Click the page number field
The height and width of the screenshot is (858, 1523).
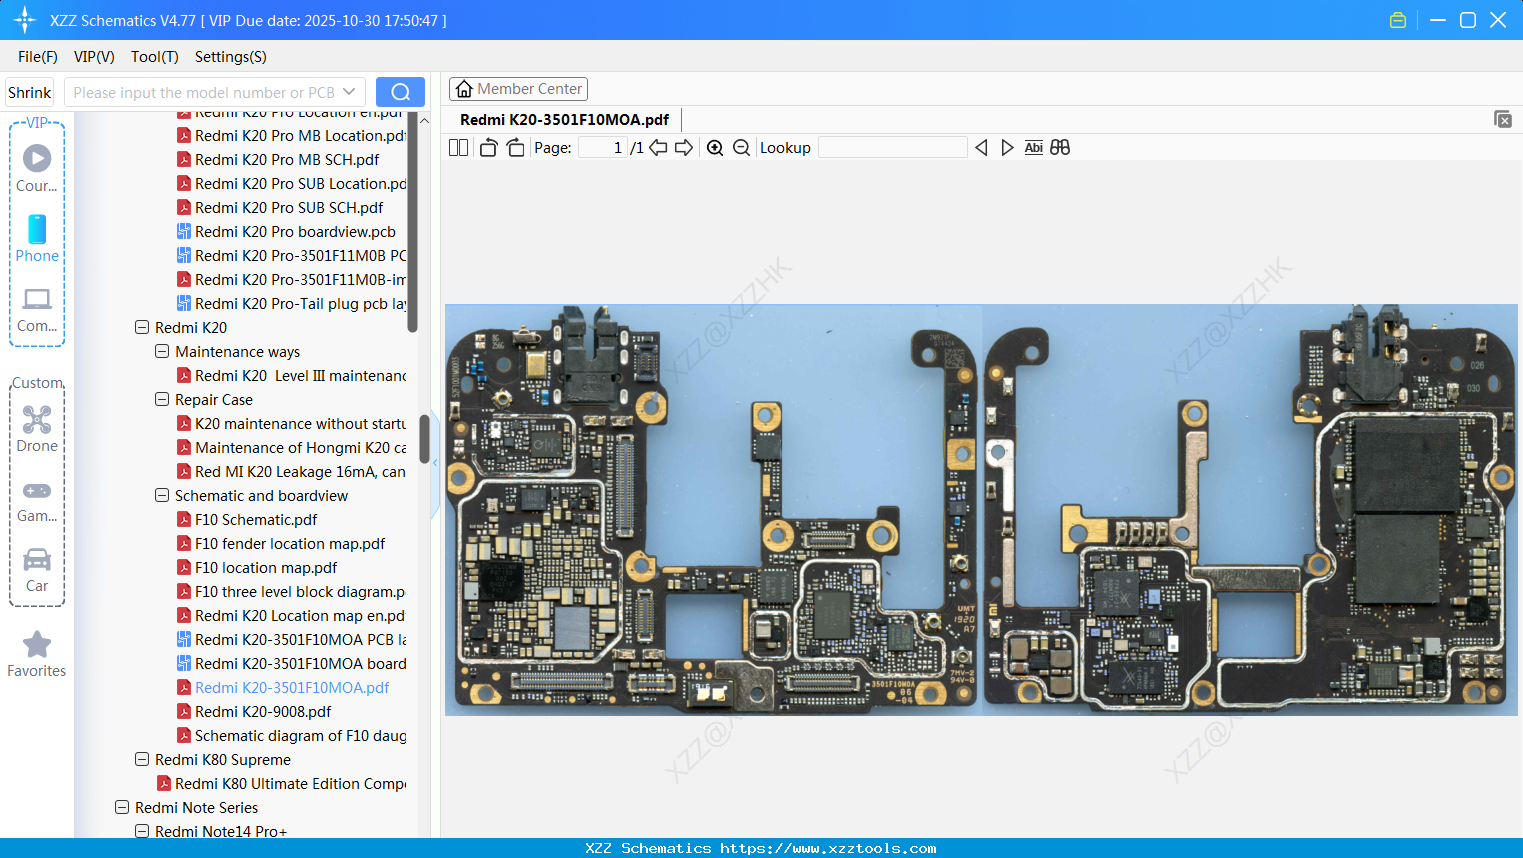click(x=602, y=148)
